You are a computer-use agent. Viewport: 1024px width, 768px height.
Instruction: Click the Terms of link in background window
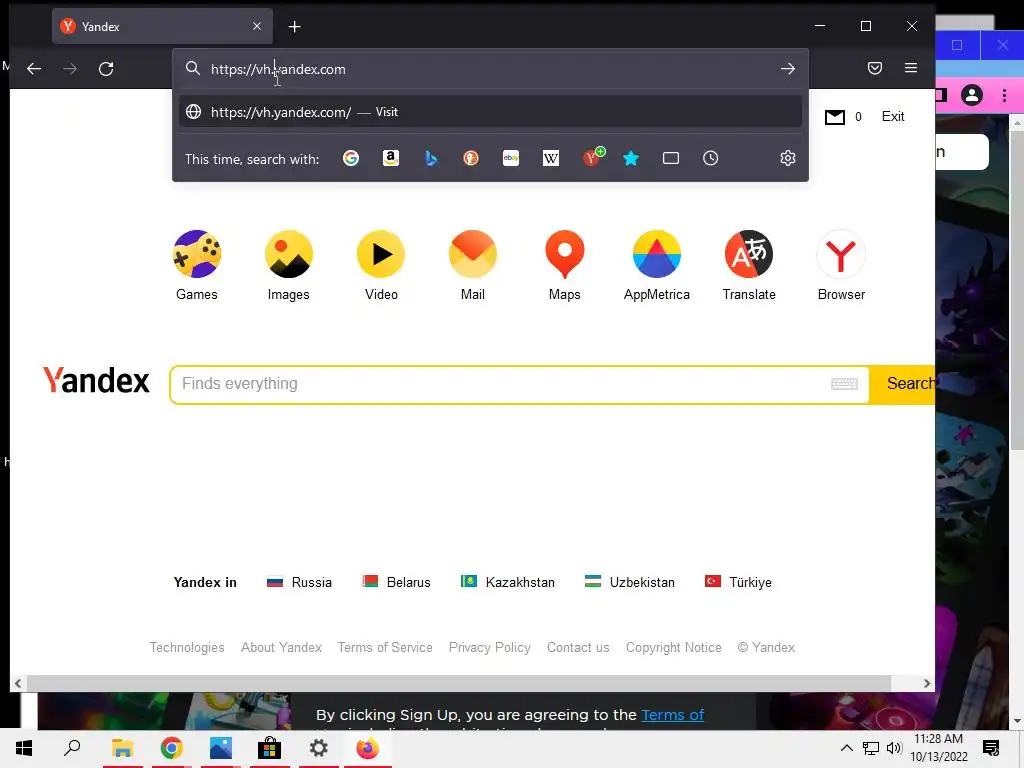(x=673, y=715)
